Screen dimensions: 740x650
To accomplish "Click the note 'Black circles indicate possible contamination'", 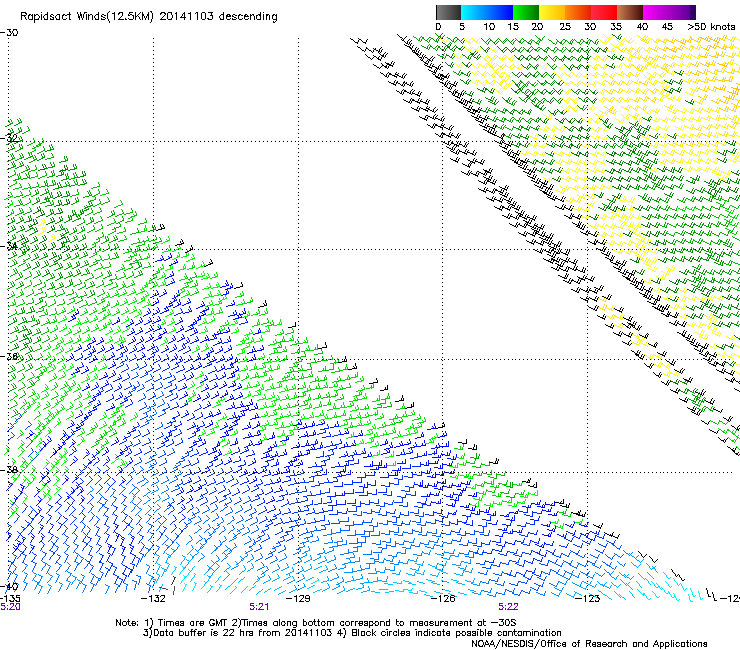I will click(456, 633).
